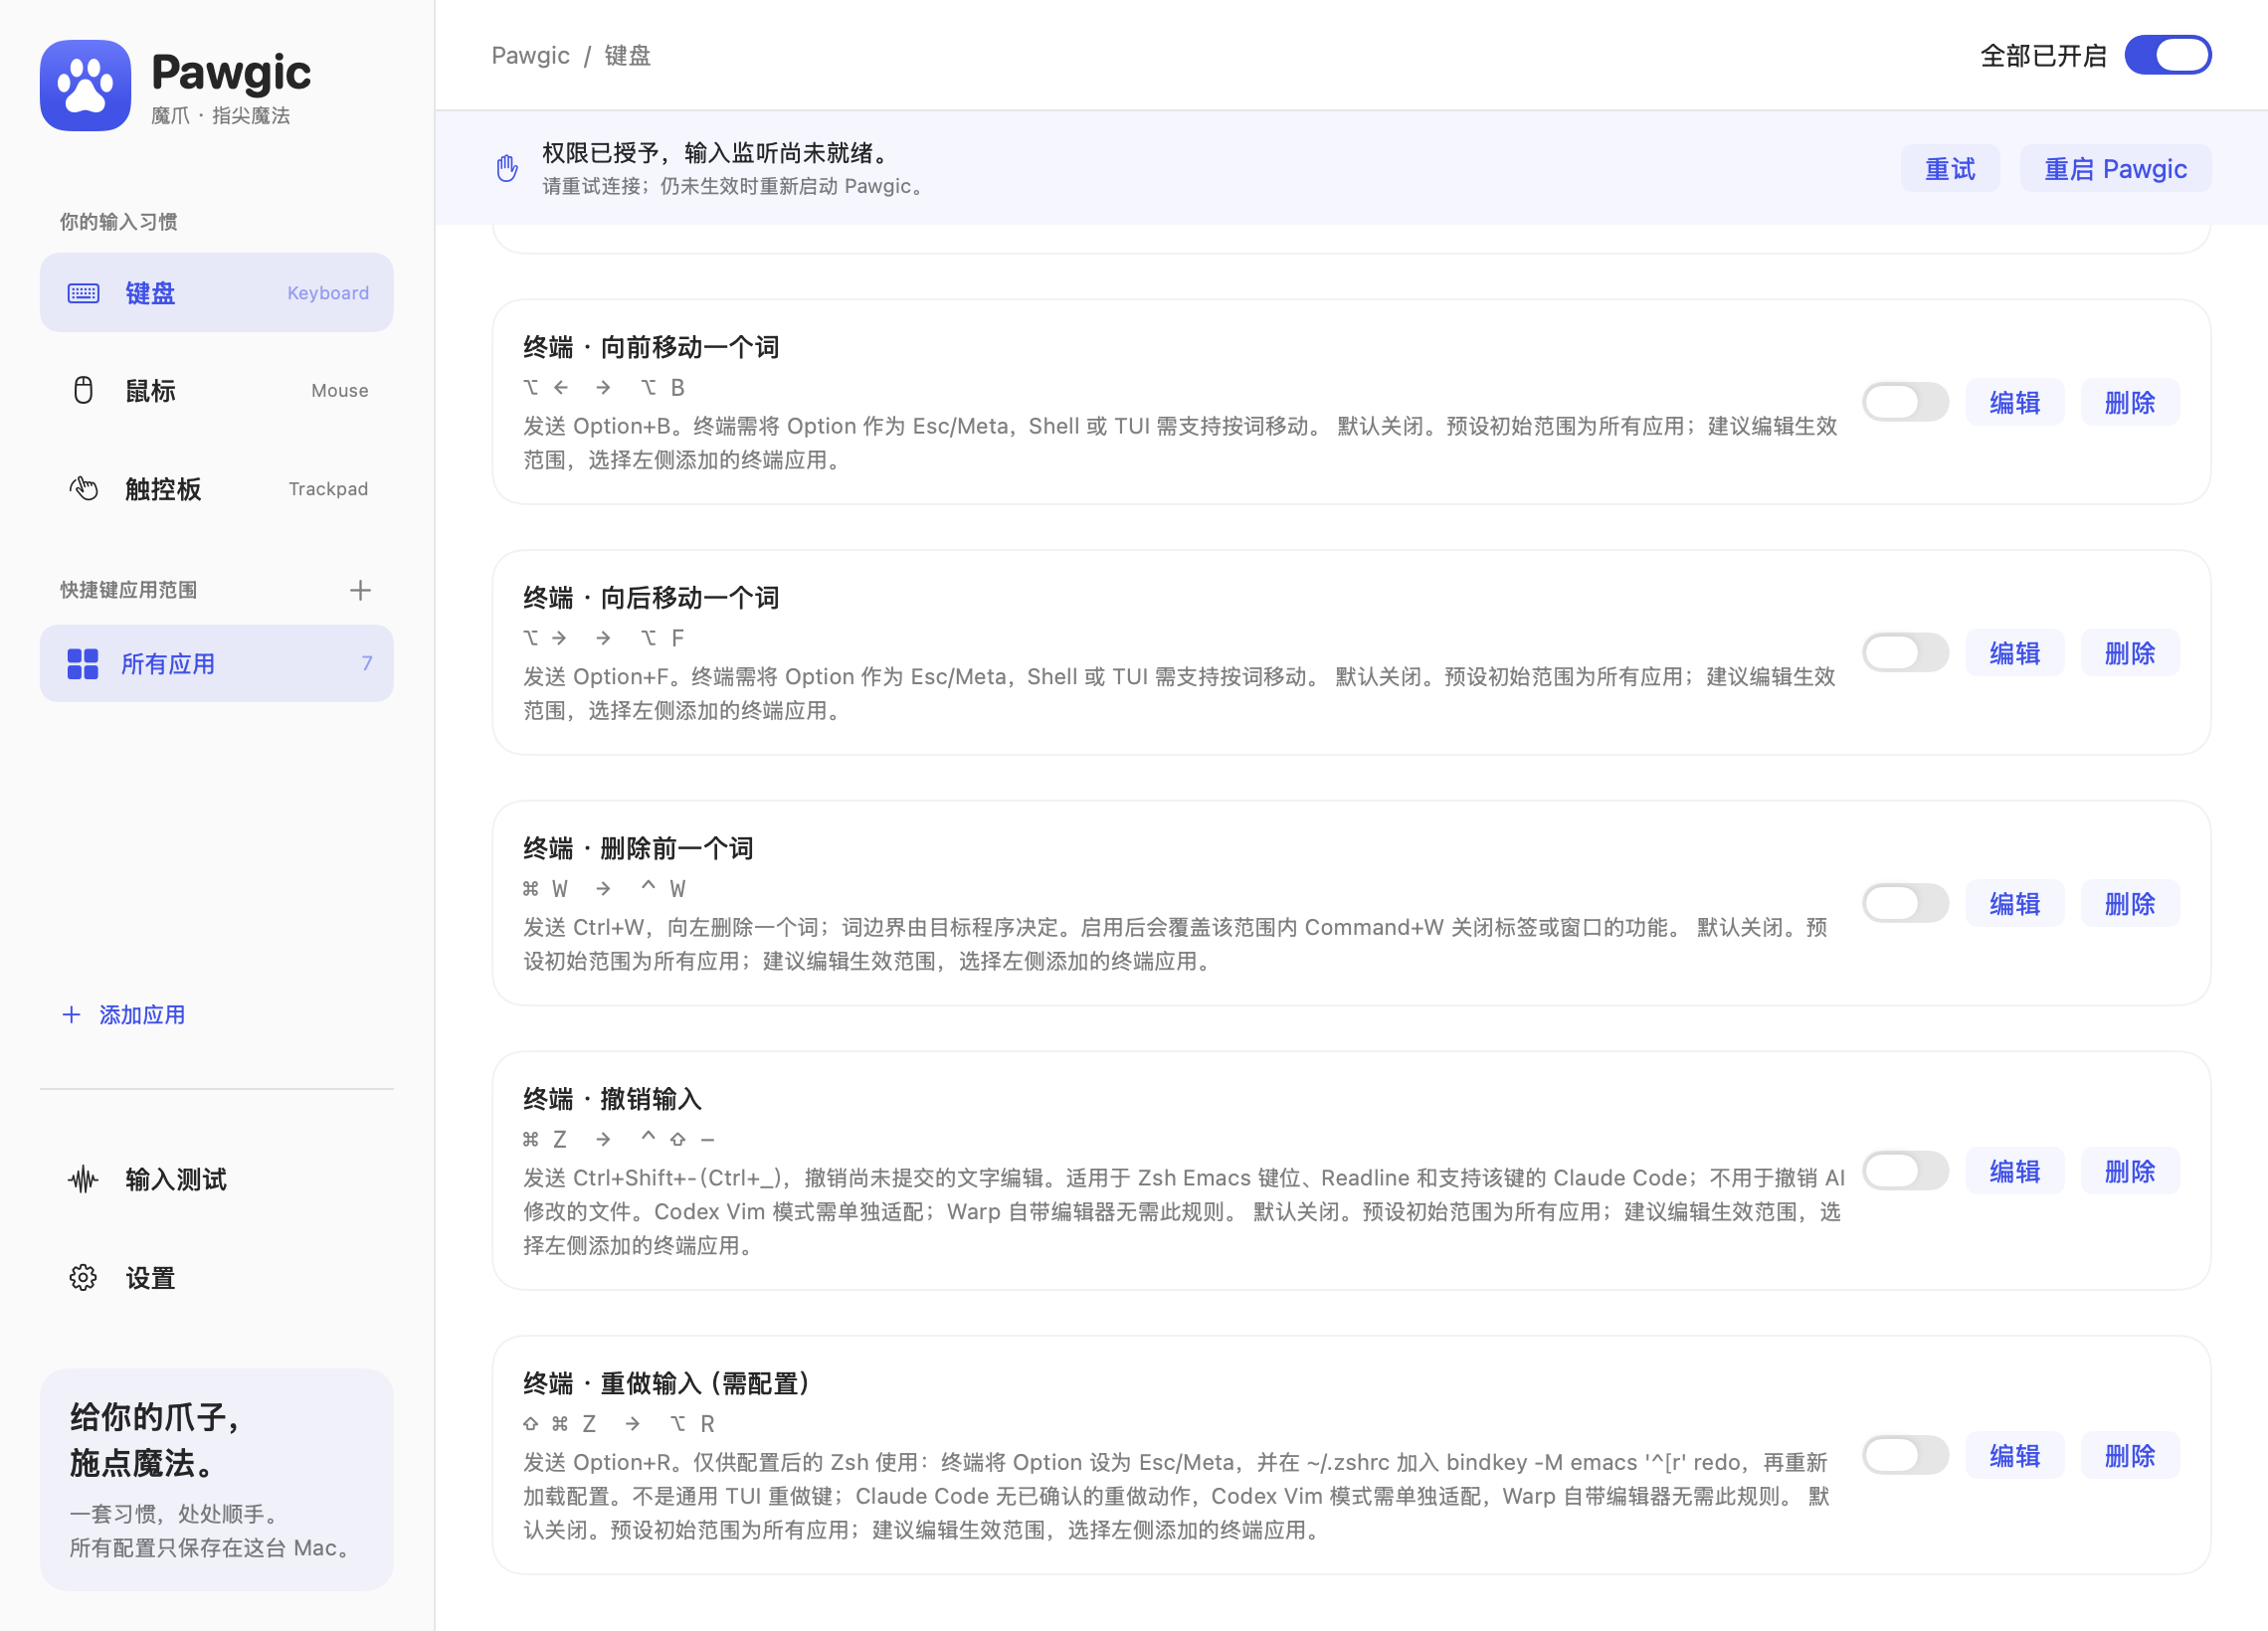This screenshot has height=1631, width=2268.
Task: Edit the 终端·撤销输入 rule
Action: [2014, 1171]
